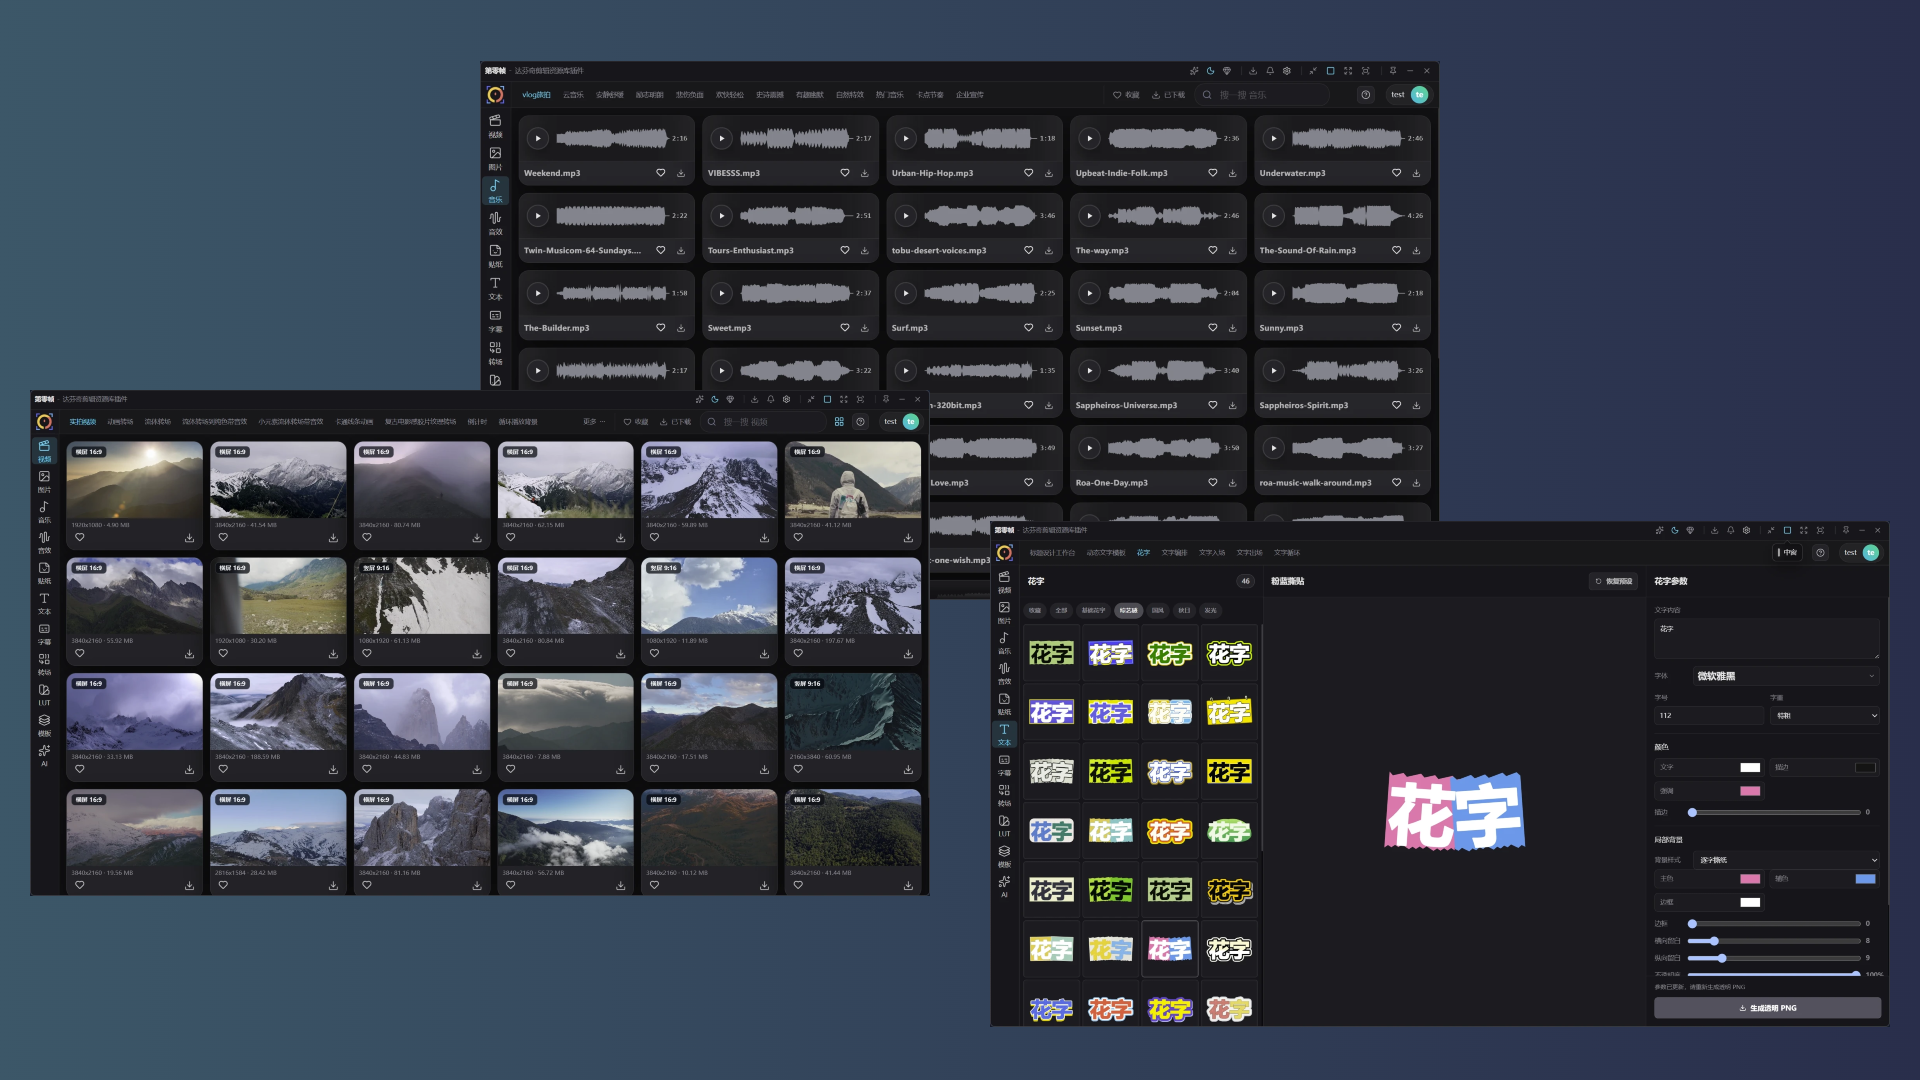Image resolution: width=1920 pixels, height=1080 pixels.
Task: Favorite the Sunset.mp3 track with heart
Action: click(x=1212, y=328)
